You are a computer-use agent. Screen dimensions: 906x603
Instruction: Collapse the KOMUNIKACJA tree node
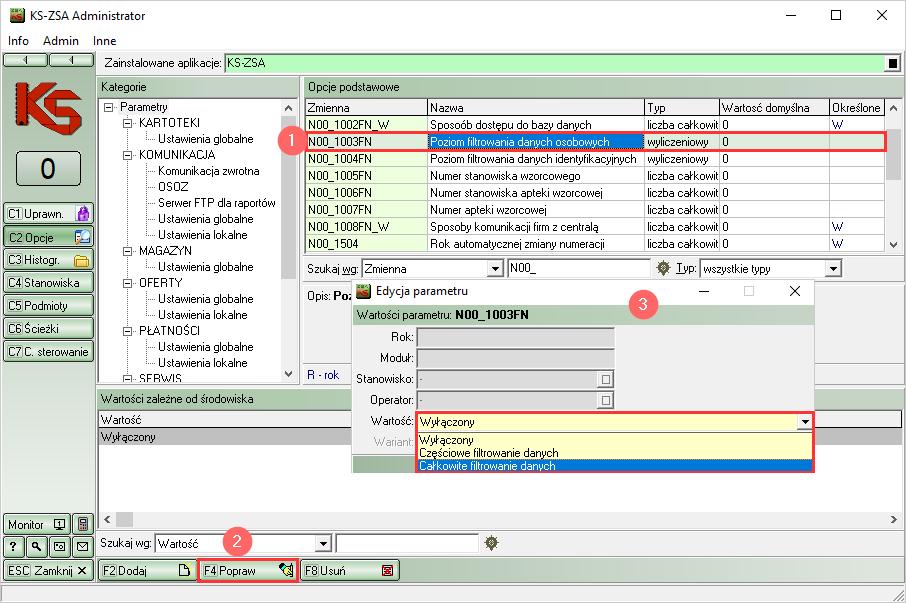tap(128, 155)
